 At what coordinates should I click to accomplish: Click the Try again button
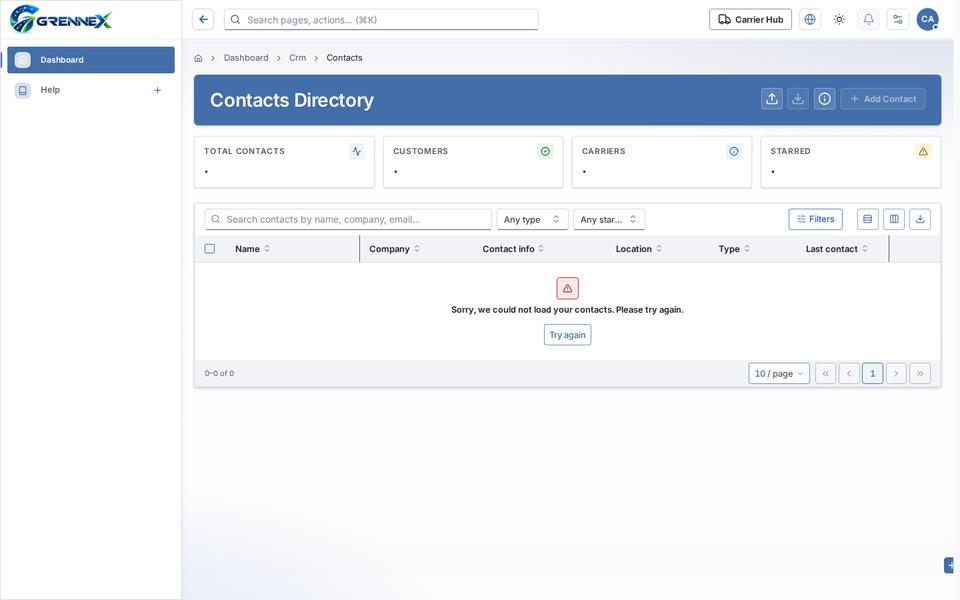tap(568, 335)
